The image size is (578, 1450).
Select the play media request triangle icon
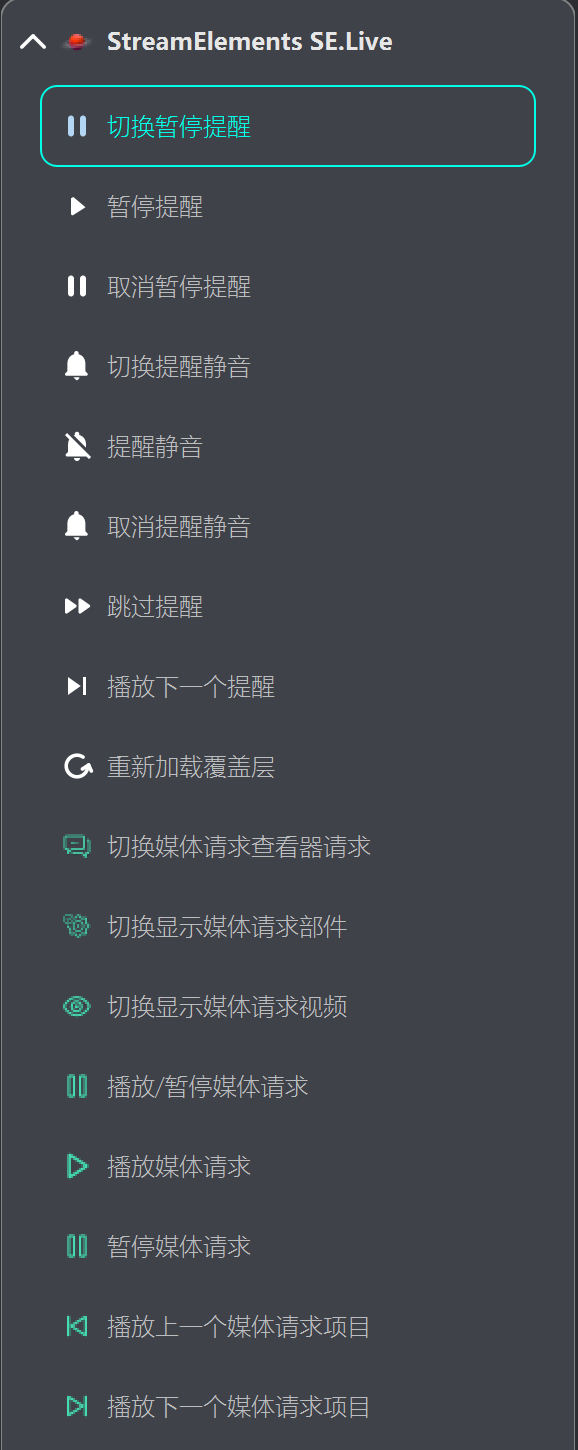click(x=77, y=1166)
